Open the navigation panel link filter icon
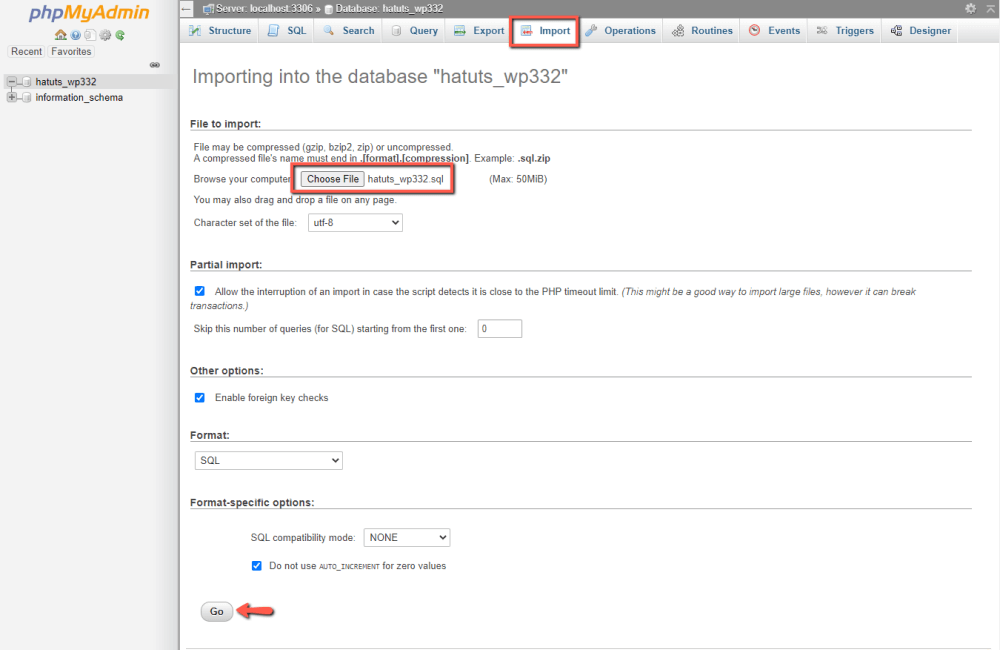The height and width of the screenshot is (650, 1000). [x=155, y=64]
